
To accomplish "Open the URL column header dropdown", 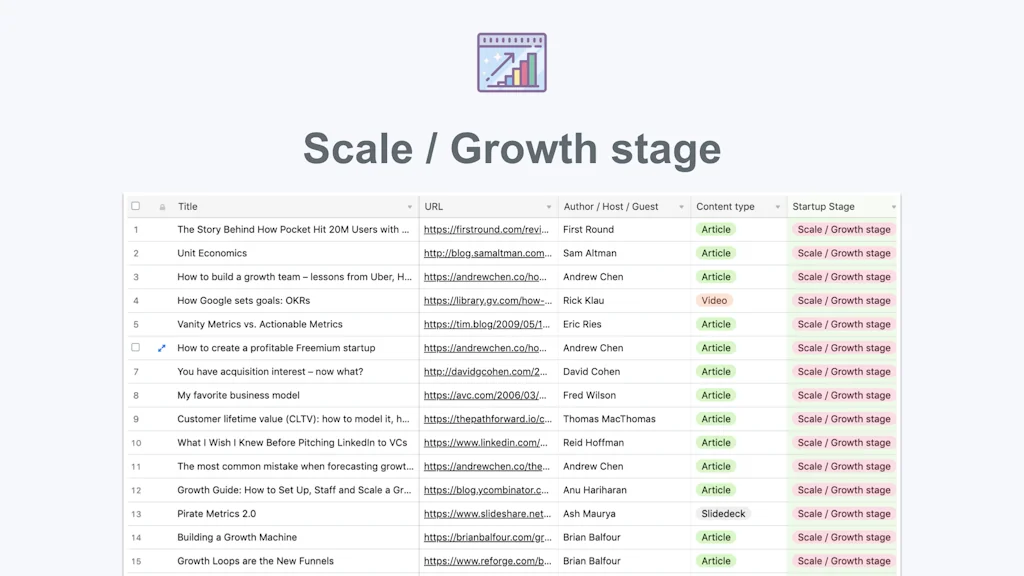I will (x=550, y=206).
